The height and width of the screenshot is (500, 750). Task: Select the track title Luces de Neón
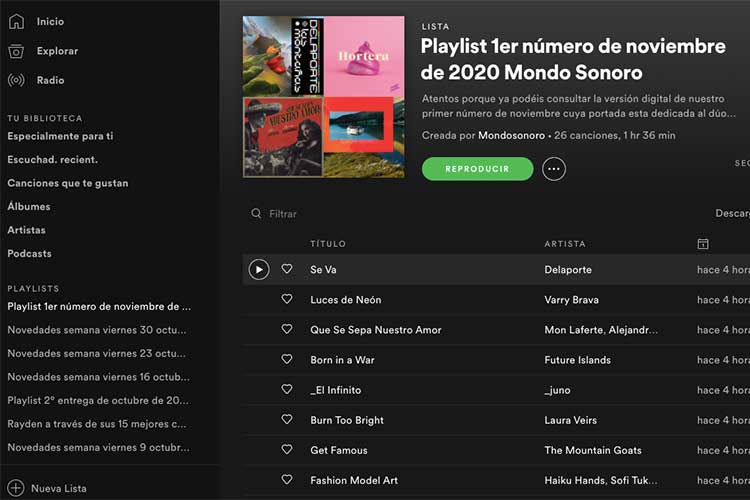(x=346, y=300)
